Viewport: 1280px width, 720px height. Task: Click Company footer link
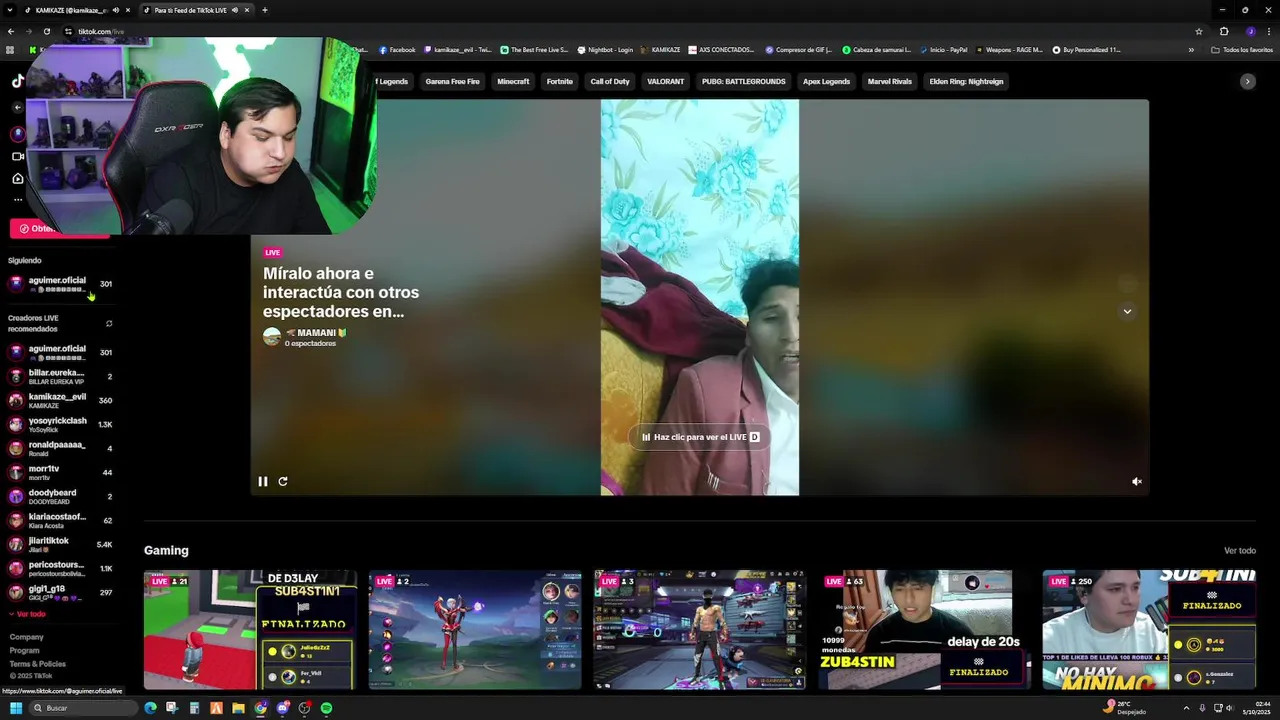coord(26,637)
